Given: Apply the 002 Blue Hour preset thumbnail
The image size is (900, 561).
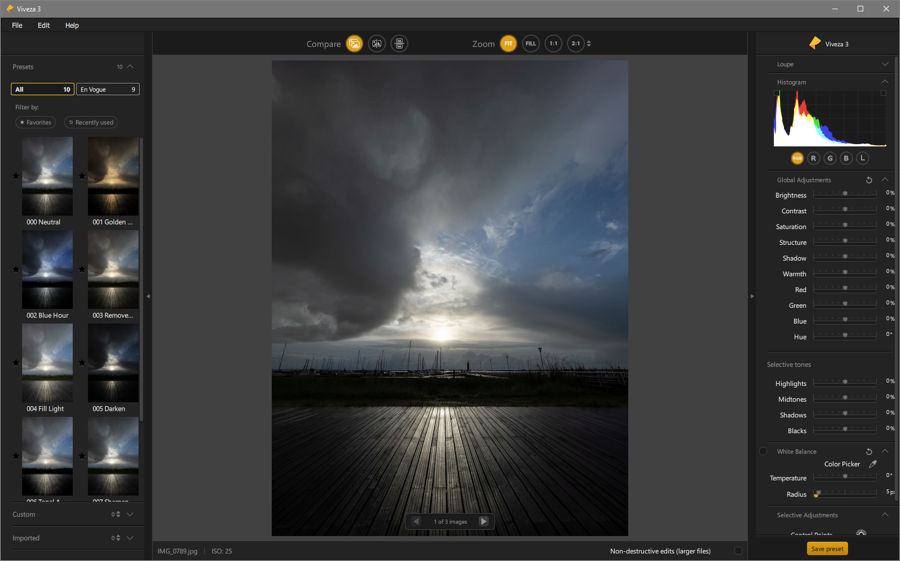Looking at the screenshot, I should [47, 270].
